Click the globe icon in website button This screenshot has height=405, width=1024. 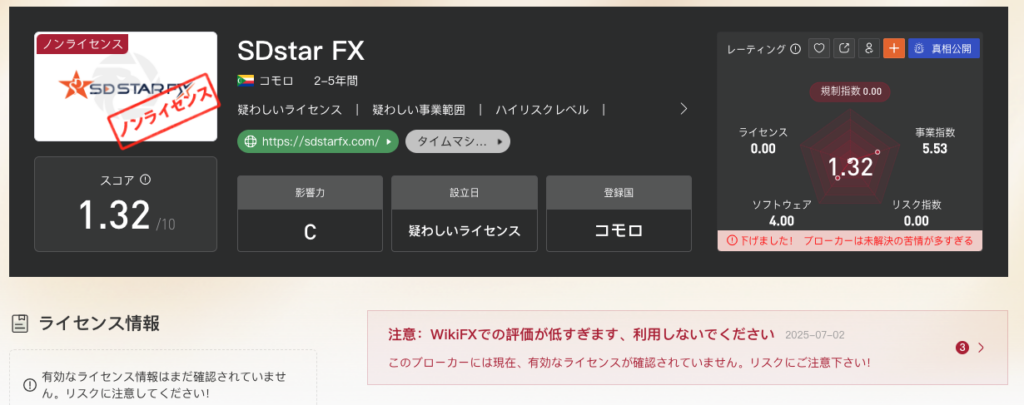pyautogui.click(x=250, y=141)
